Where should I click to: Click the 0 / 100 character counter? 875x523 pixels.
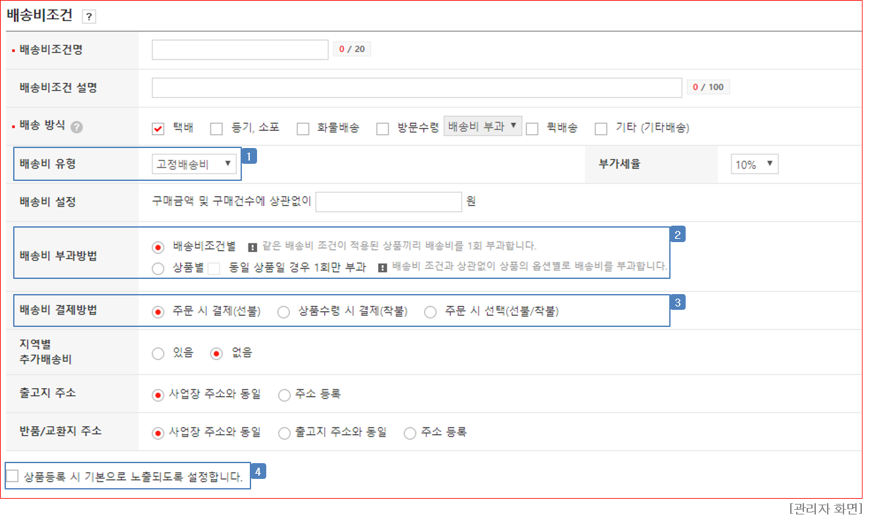708,87
